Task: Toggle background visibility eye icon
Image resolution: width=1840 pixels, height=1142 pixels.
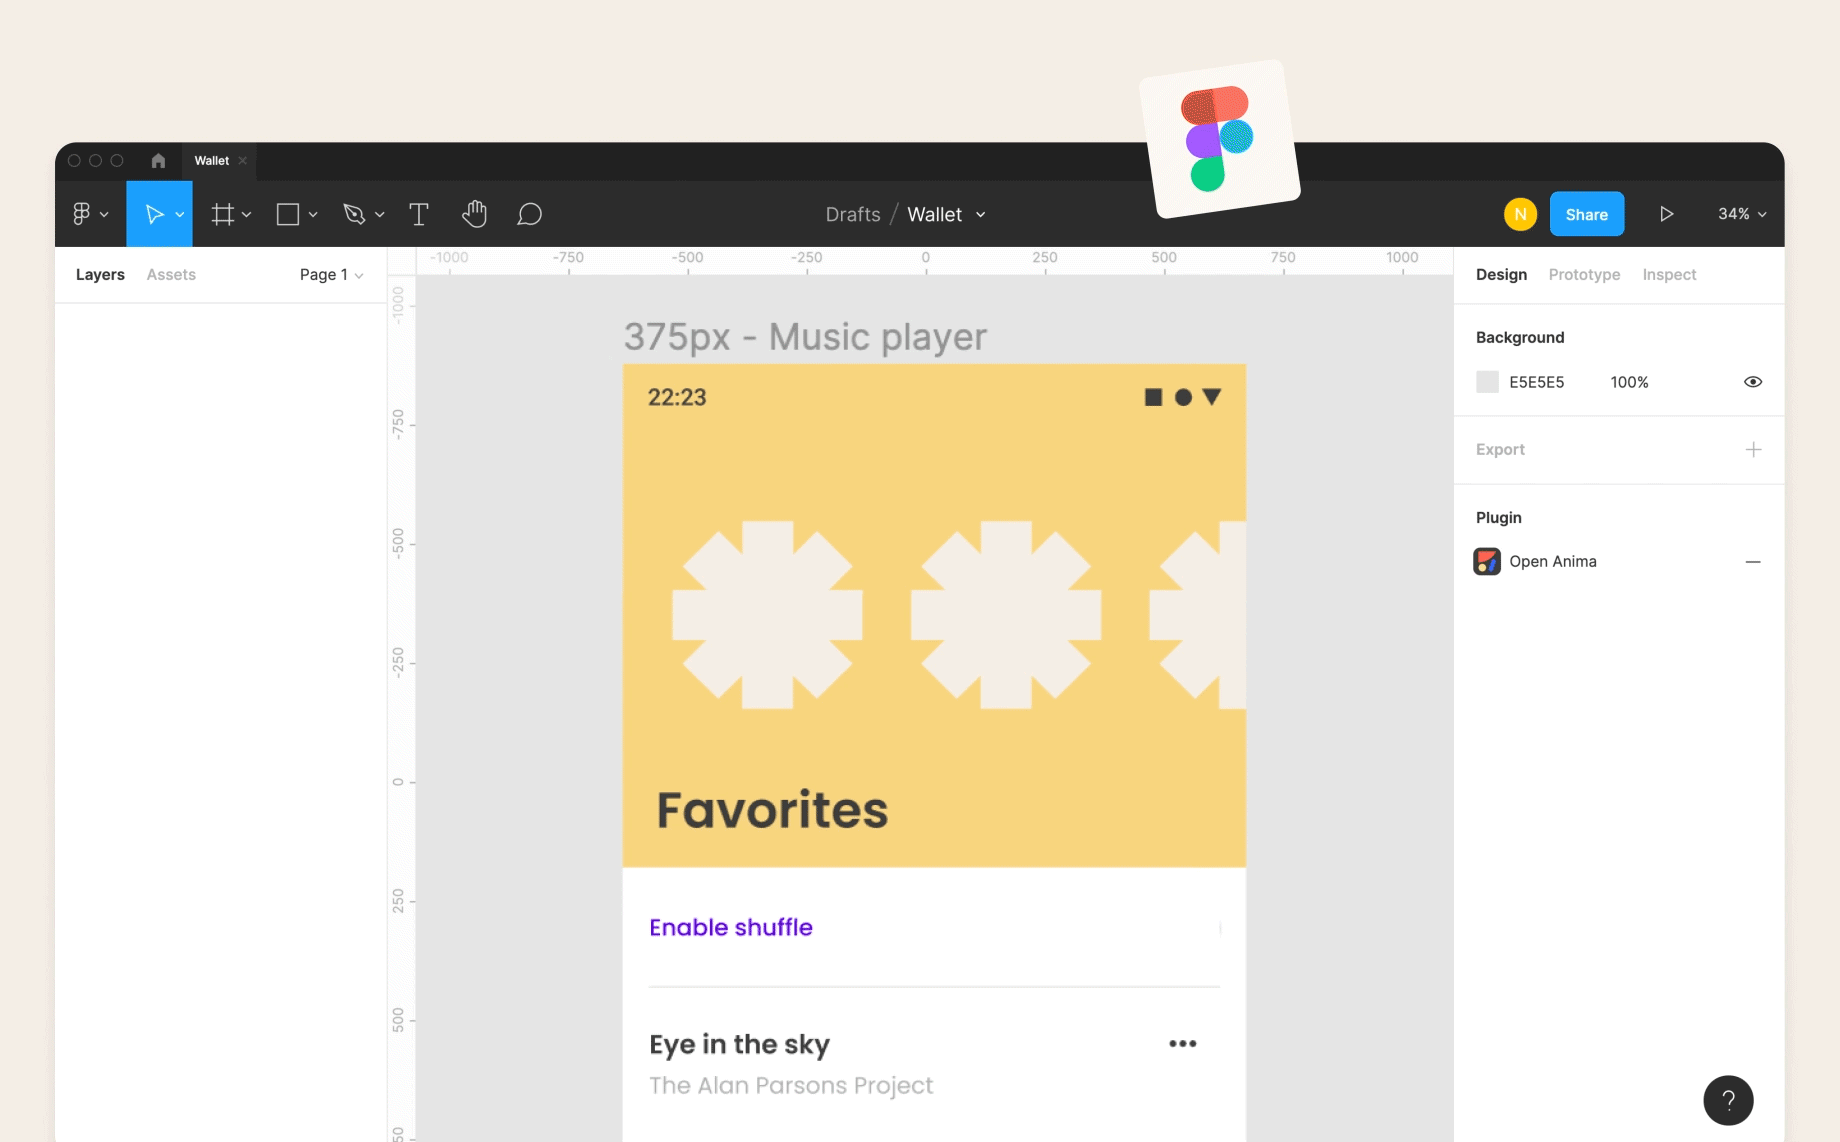Action: pyautogui.click(x=1752, y=382)
